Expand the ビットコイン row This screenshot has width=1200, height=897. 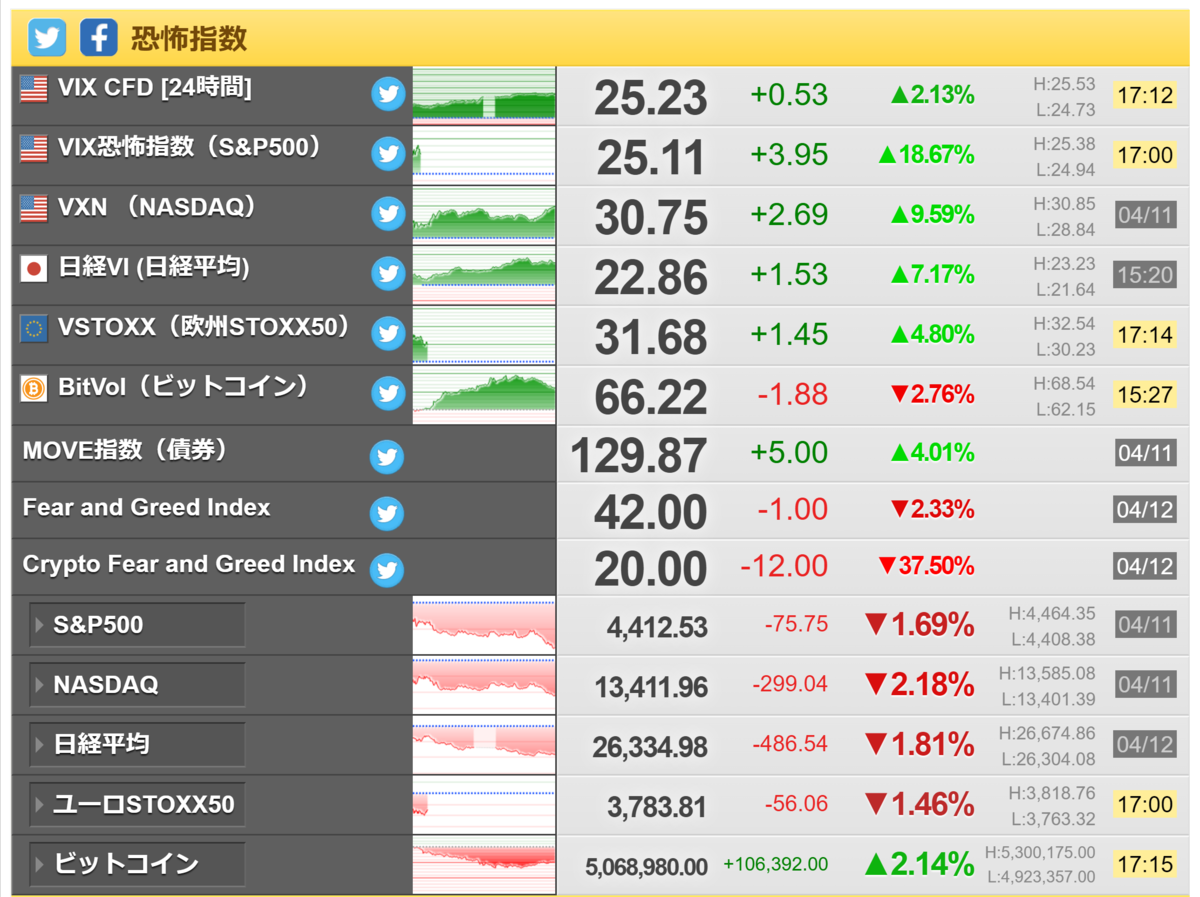pyautogui.click(x=137, y=864)
